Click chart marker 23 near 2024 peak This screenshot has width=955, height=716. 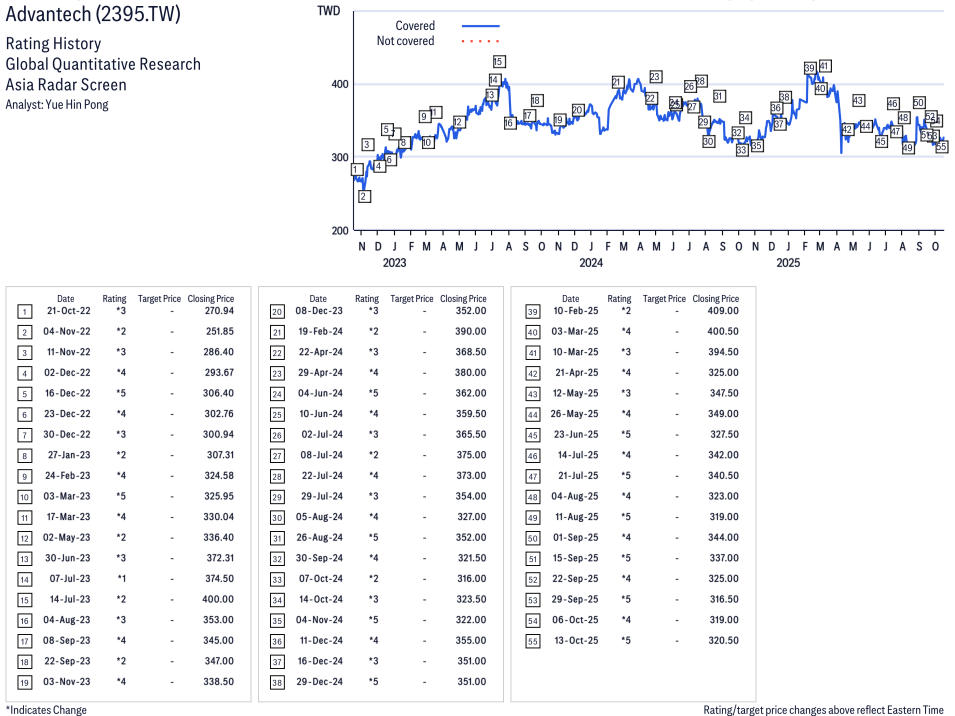pyautogui.click(x=655, y=77)
